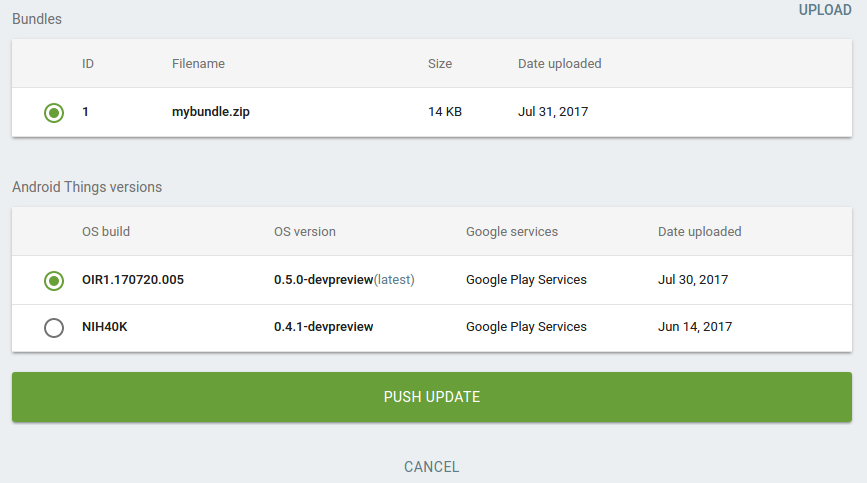Click the 0.5.0-devpreview version text
Screen dimensions: 867x483
[323, 280]
